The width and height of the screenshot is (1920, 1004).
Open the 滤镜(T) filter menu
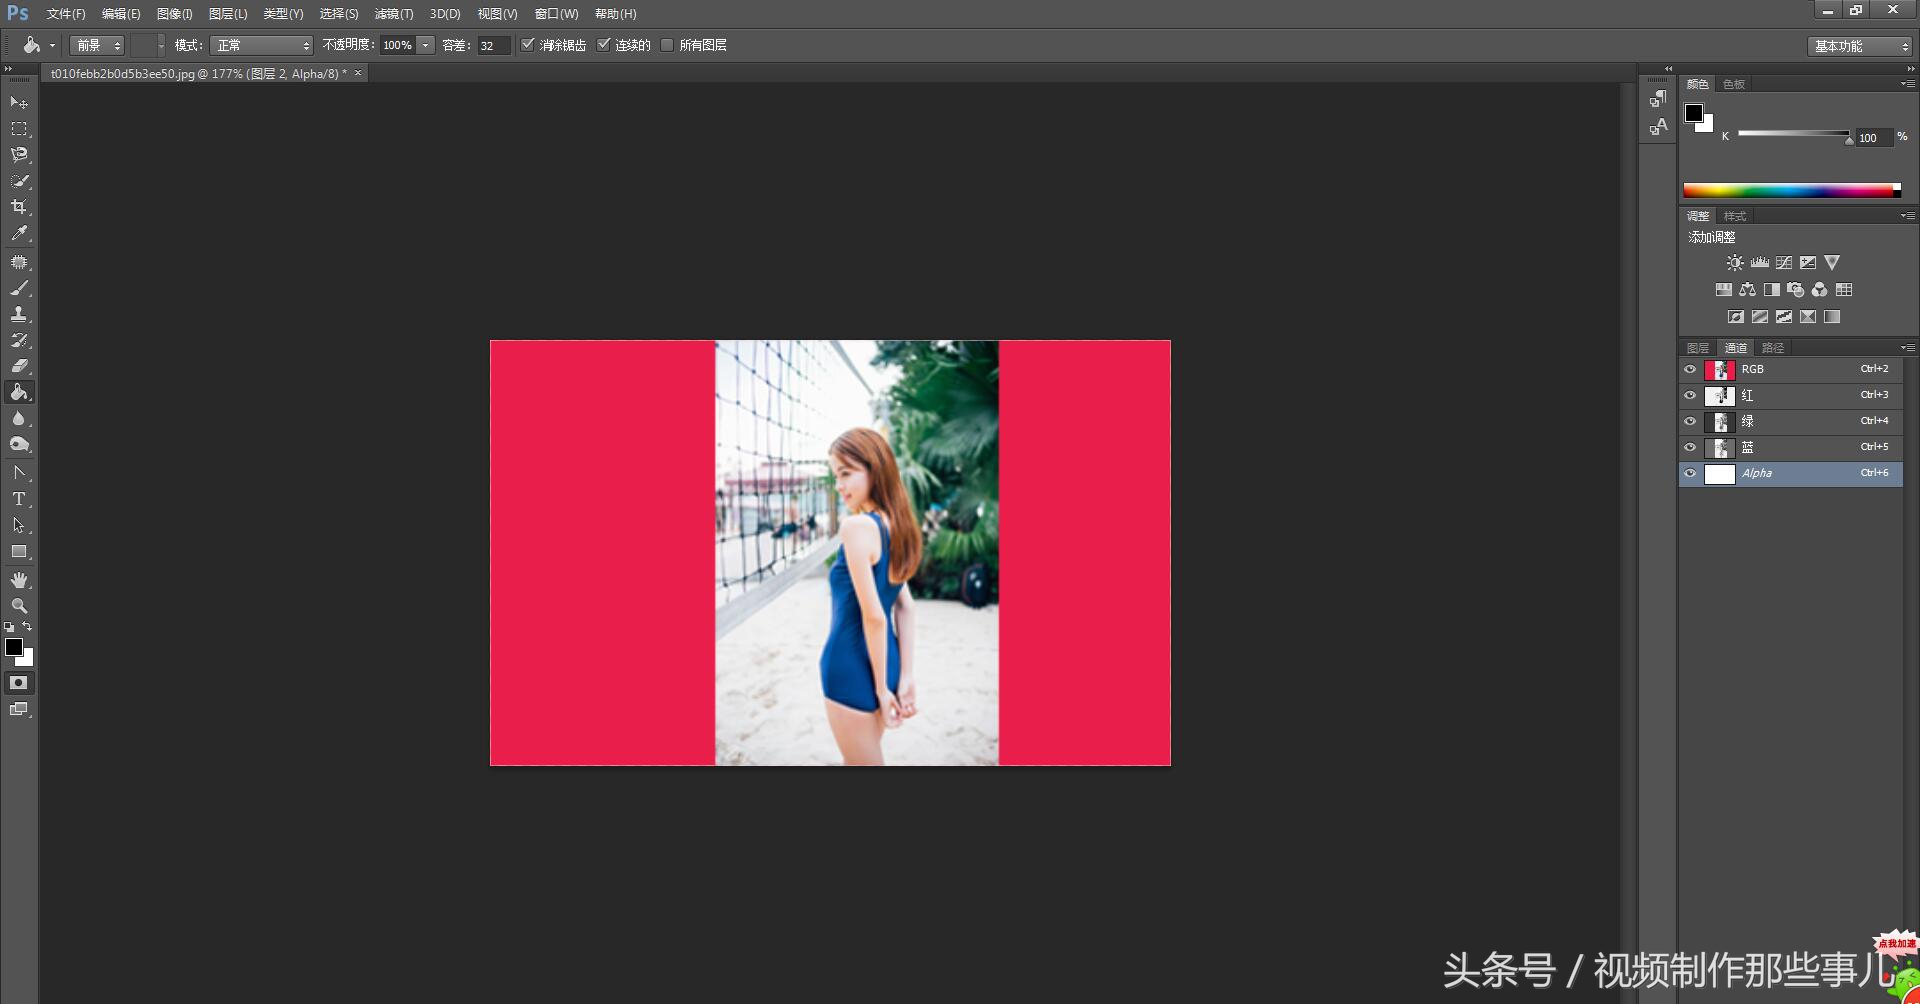click(393, 14)
